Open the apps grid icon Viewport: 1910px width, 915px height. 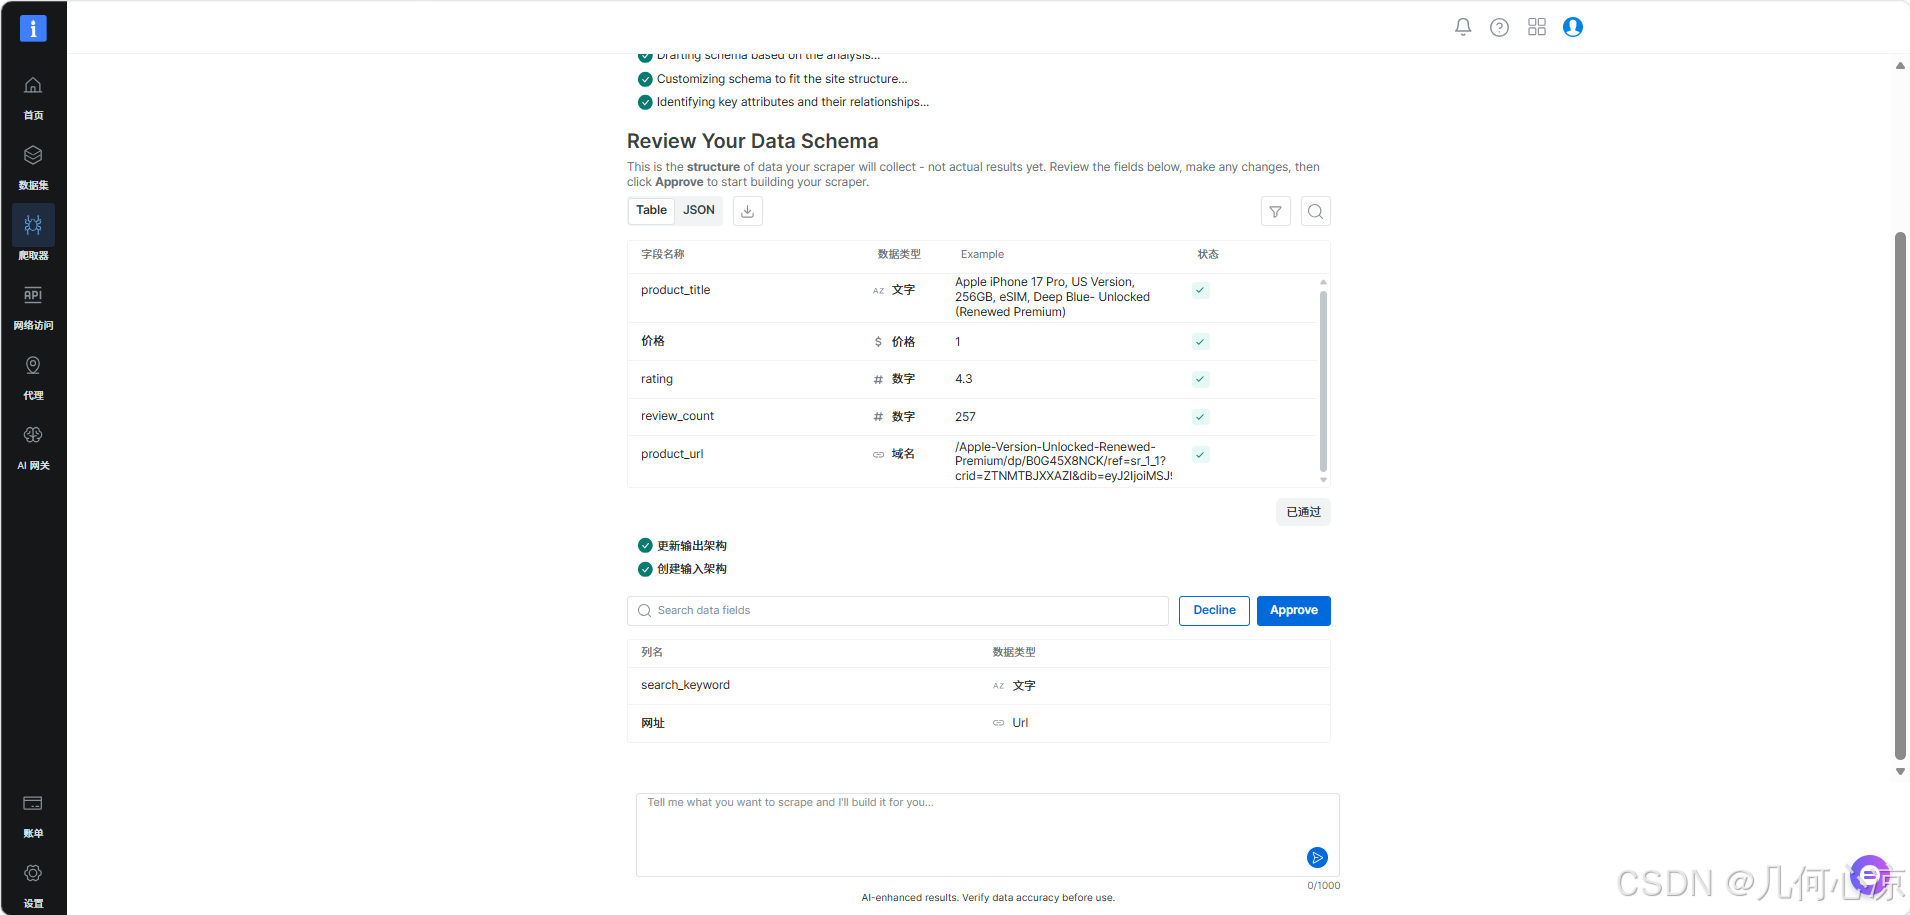point(1537,27)
